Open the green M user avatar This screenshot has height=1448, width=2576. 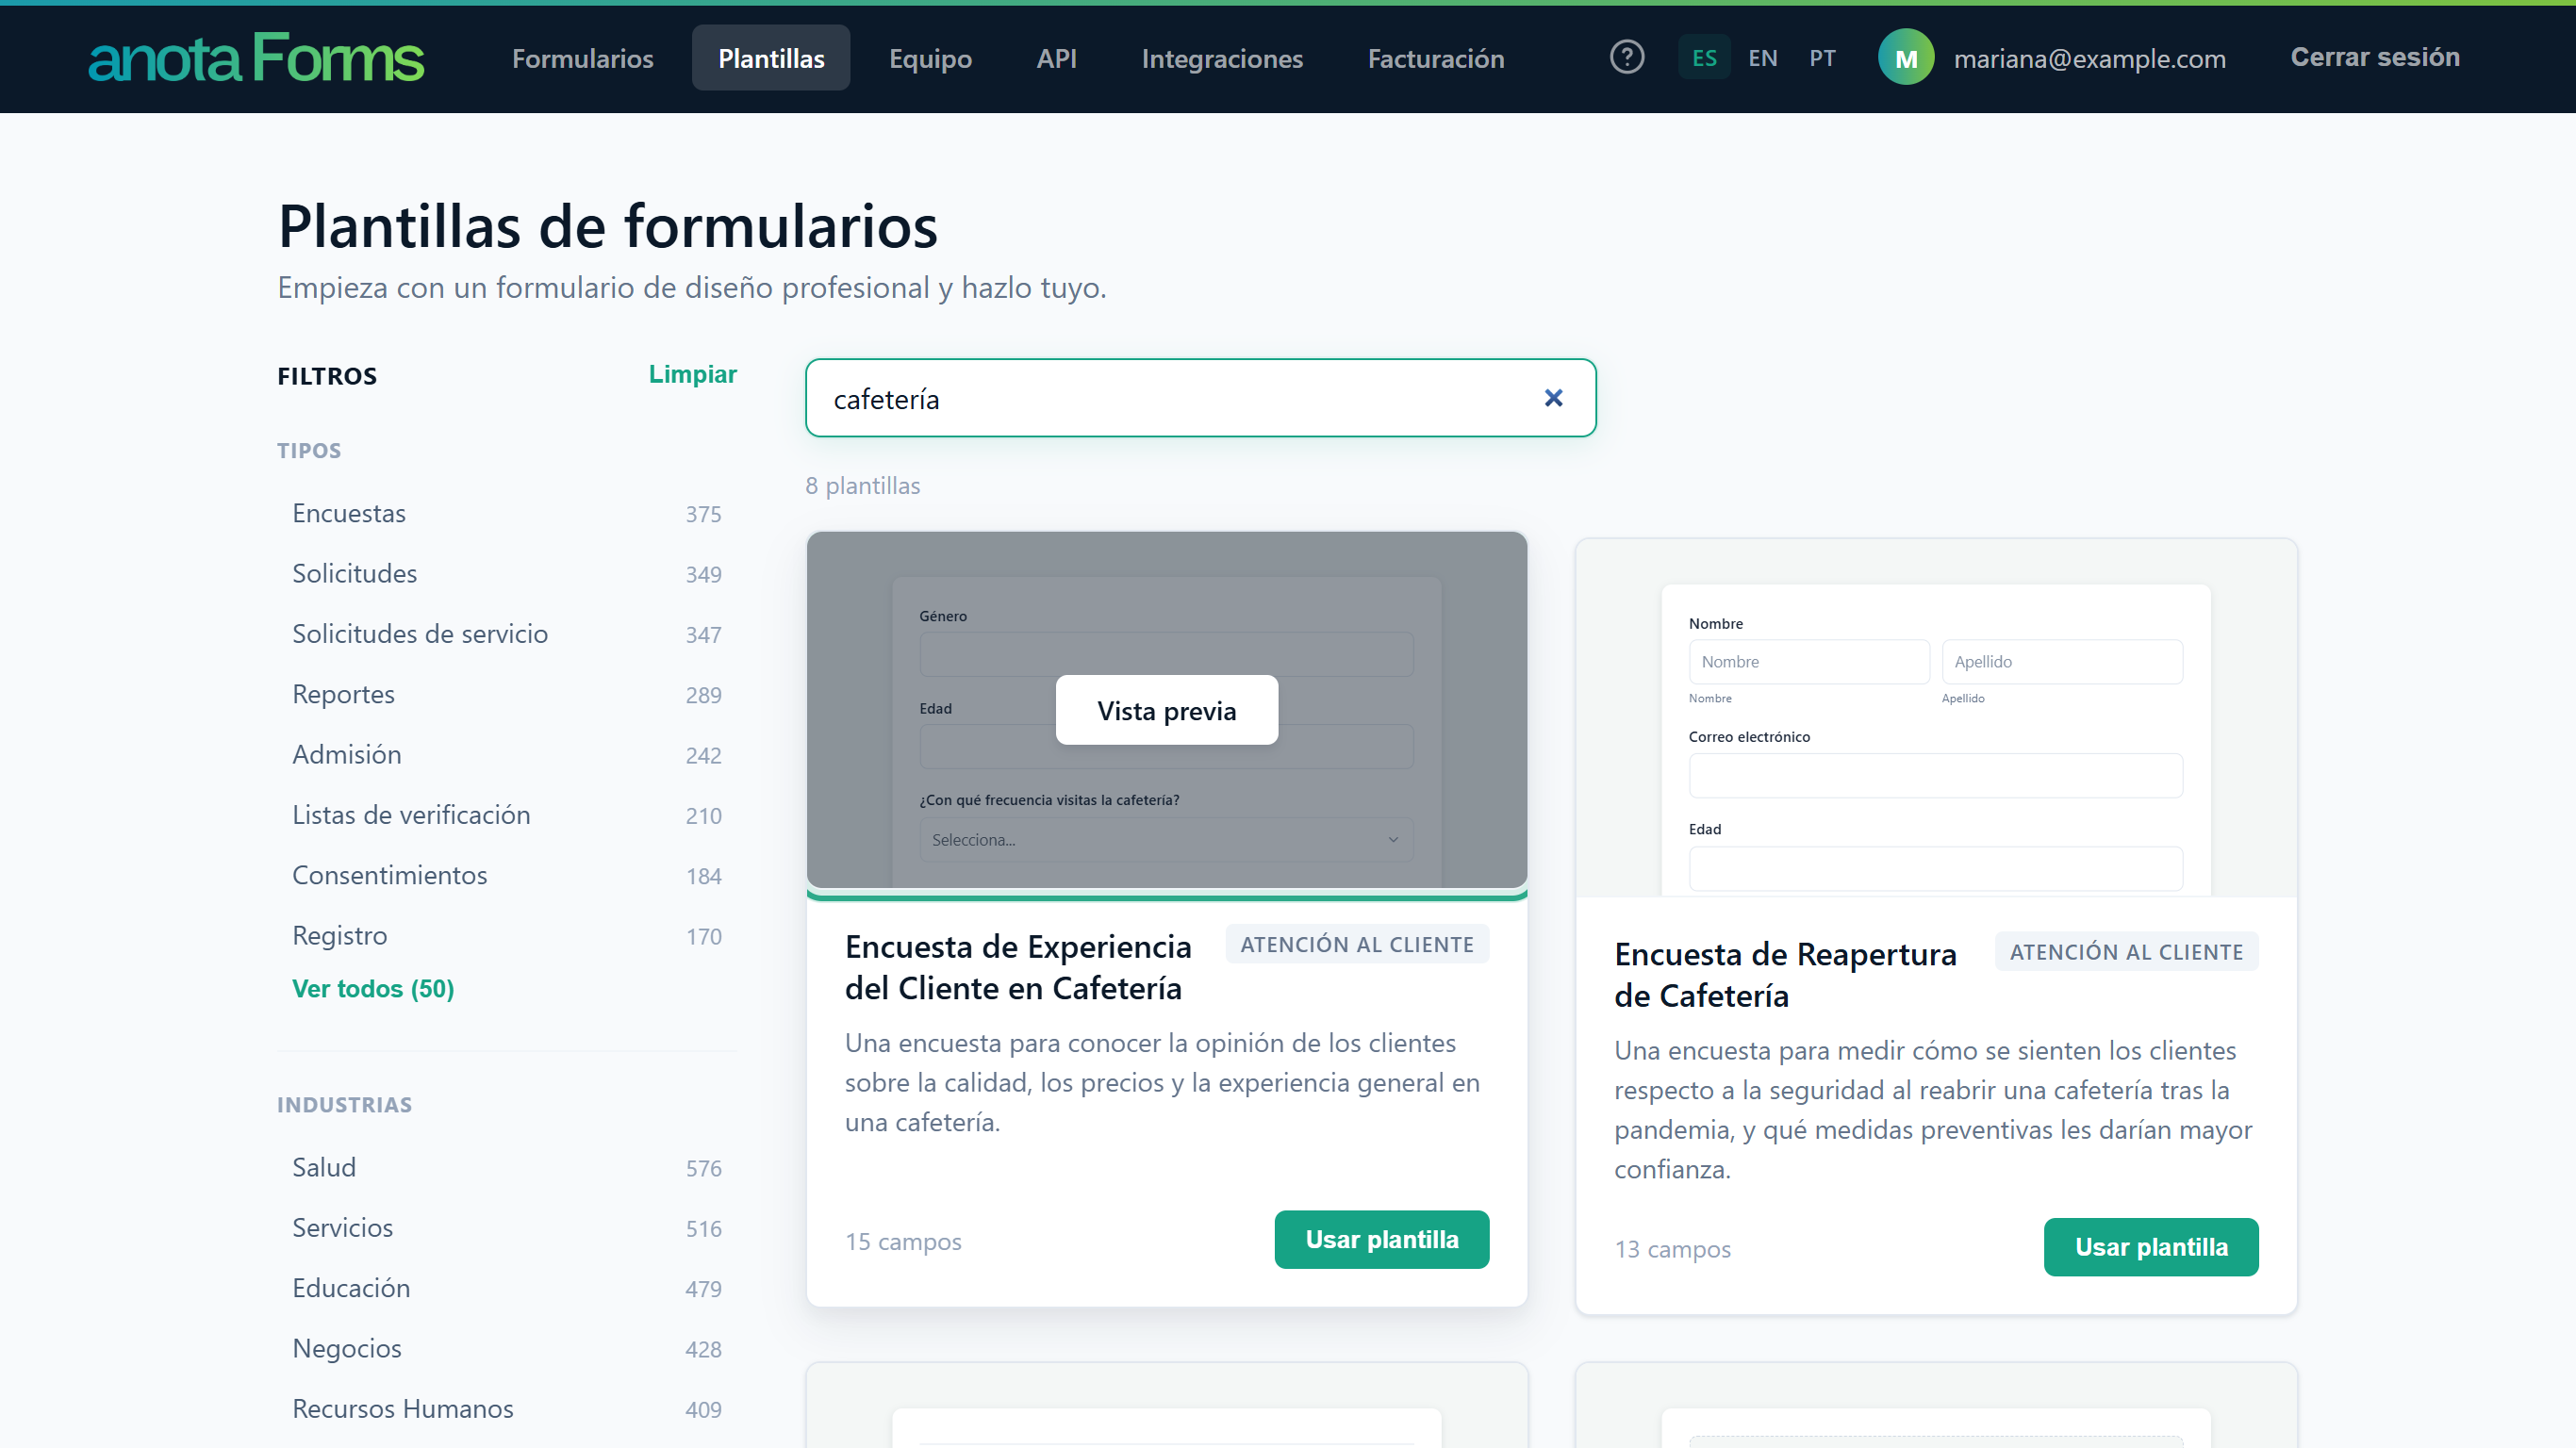click(x=1906, y=58)
